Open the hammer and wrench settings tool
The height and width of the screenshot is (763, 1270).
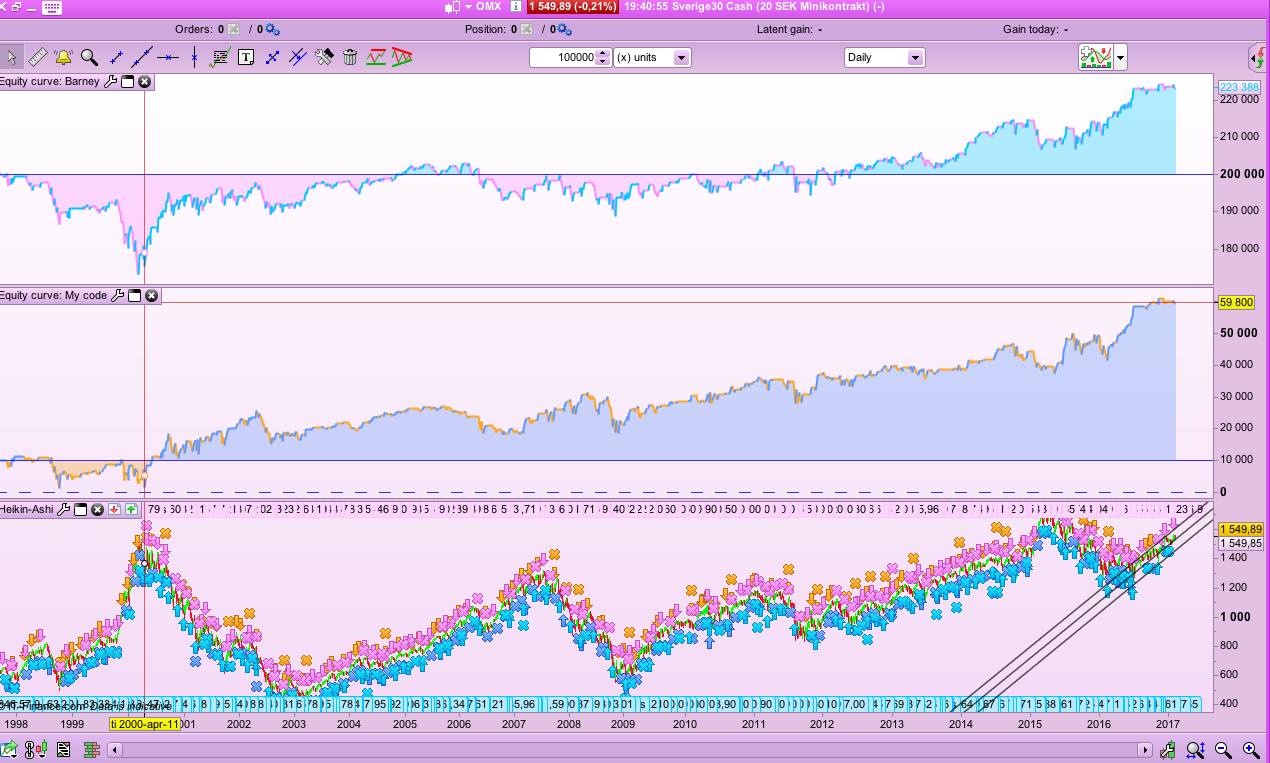pos(324,57)
